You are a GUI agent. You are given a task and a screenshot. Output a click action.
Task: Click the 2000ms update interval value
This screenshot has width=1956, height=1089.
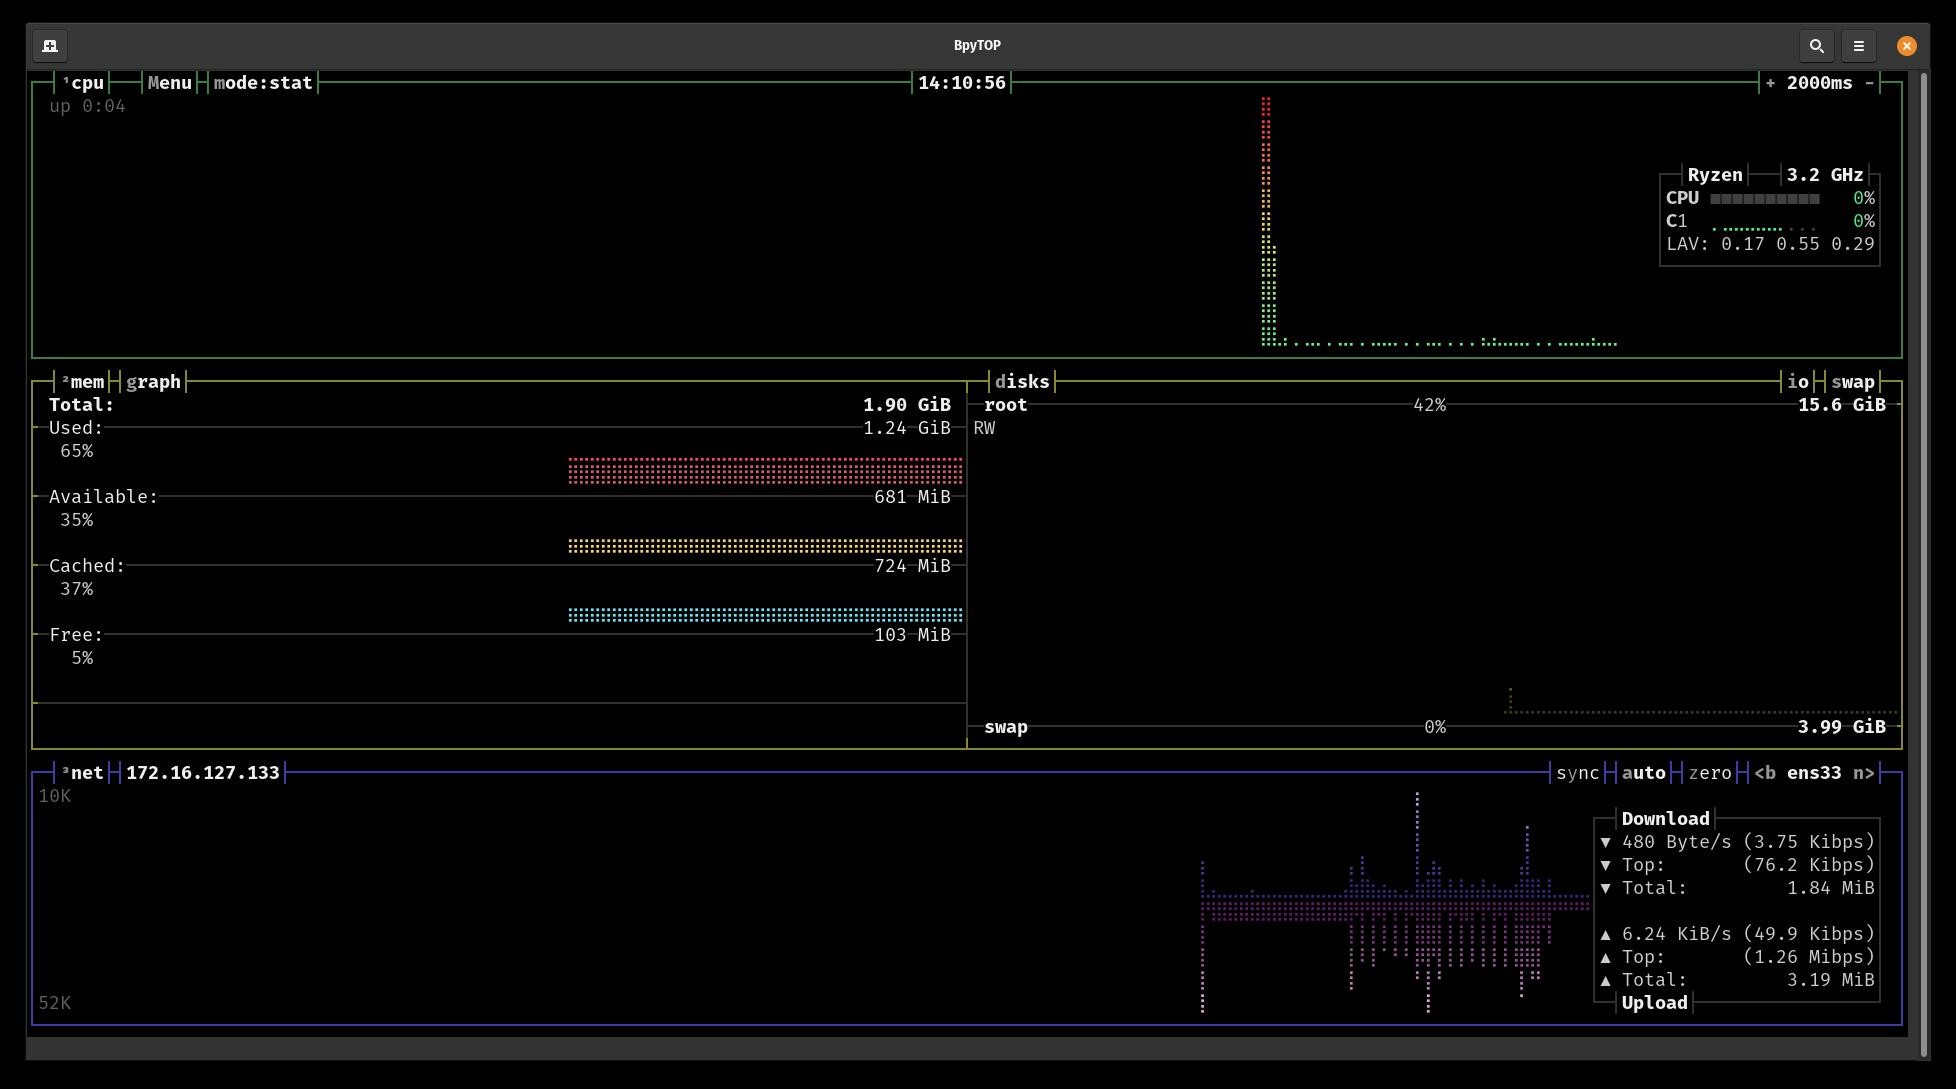pyautogui.click(x=1819, y=83)
